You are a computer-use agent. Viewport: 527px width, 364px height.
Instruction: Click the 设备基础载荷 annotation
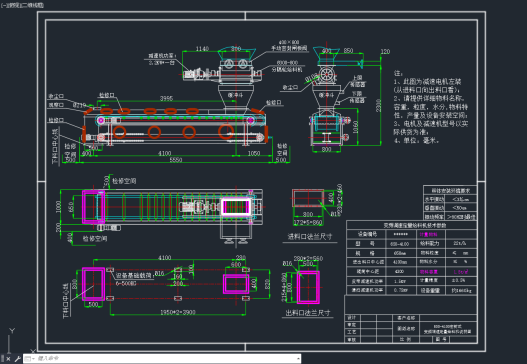pyautogui.click(x=134, y=276)
